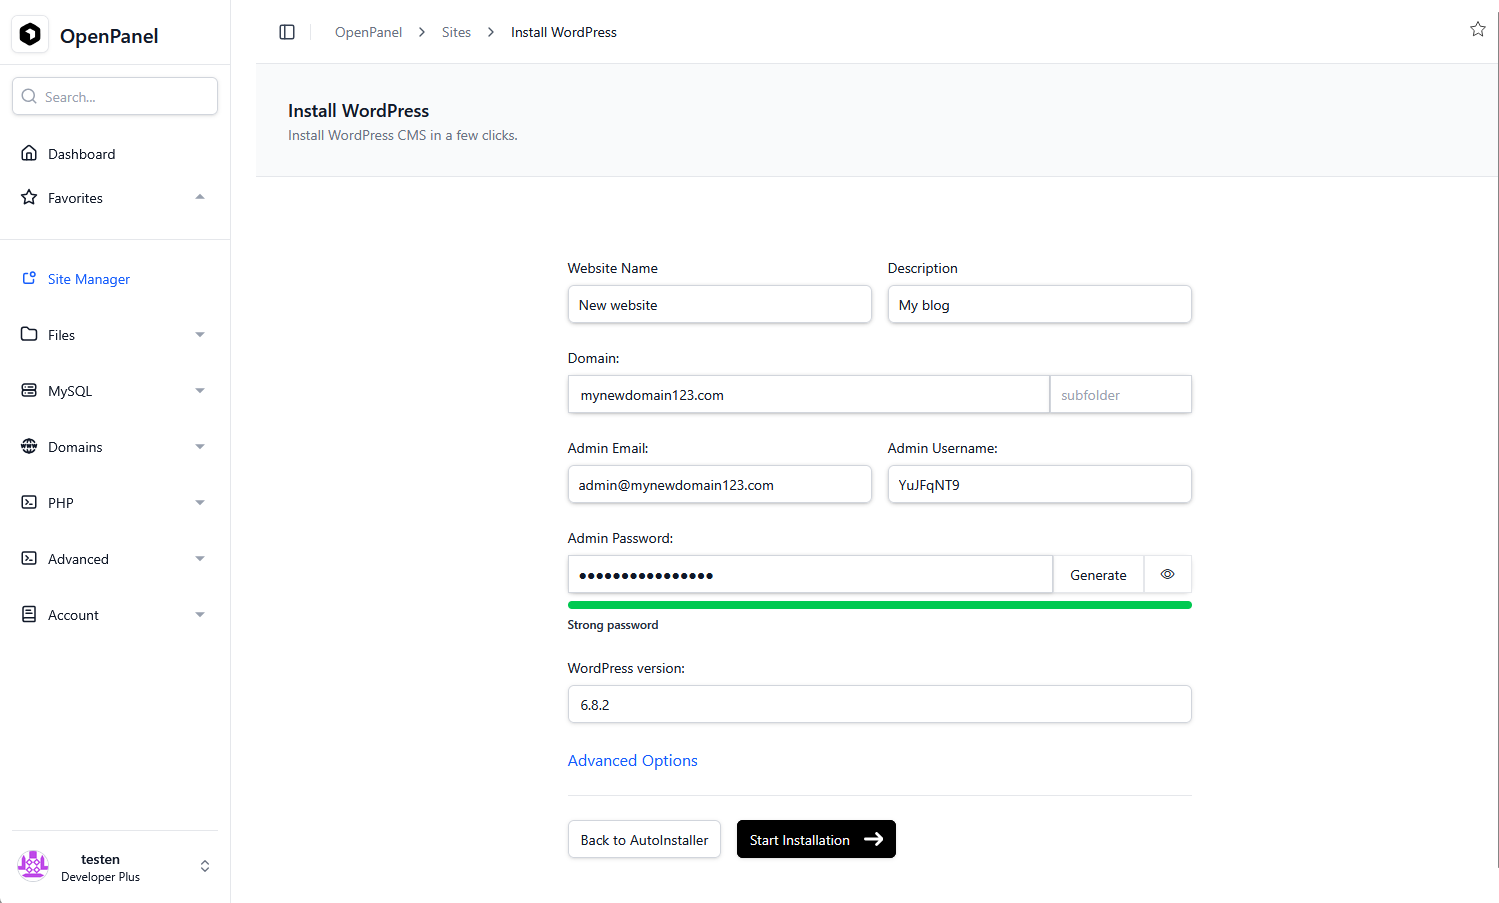The image size is (1499, 903).
Task: Generate a new admin password
Action: 1098,574
